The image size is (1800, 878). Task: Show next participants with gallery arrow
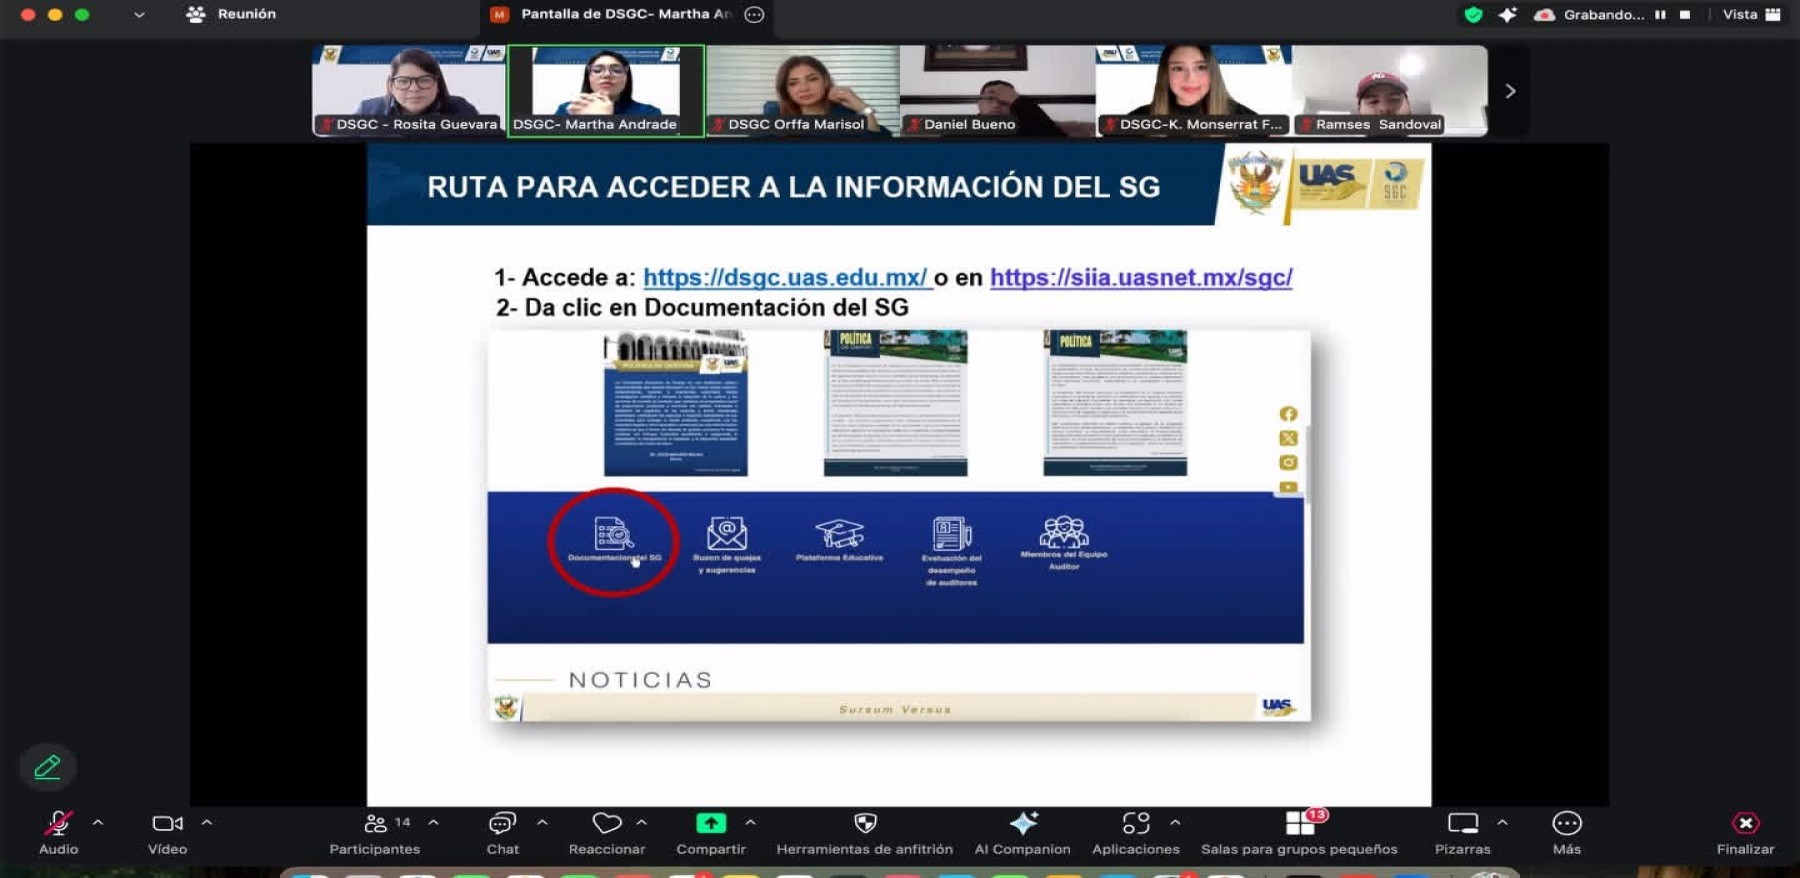1510,91
